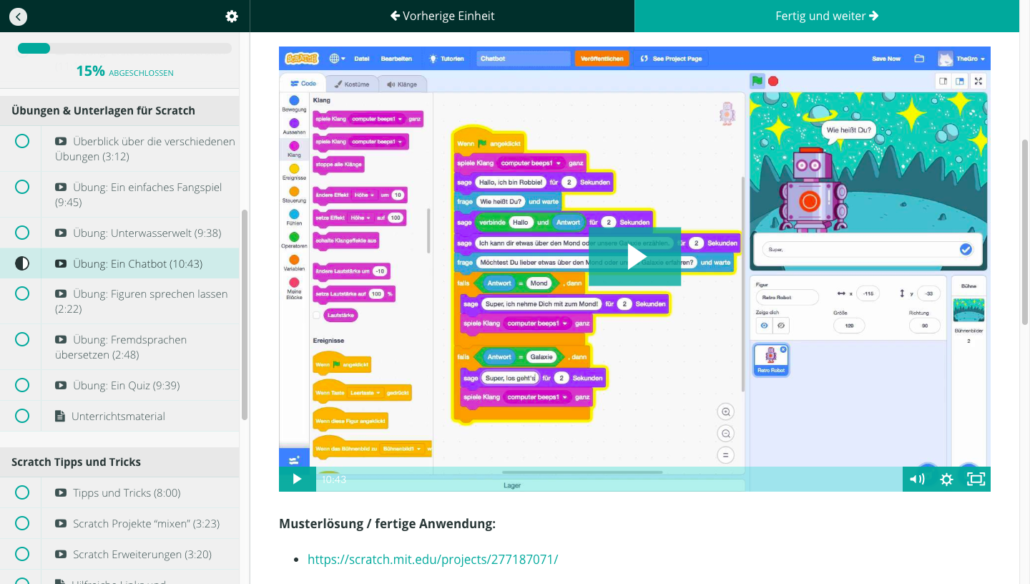This screenshot has height=584, width=1030.
Task: Toggle completion circle for 'Unterwasserwelt' lesson
Action: 22,233
